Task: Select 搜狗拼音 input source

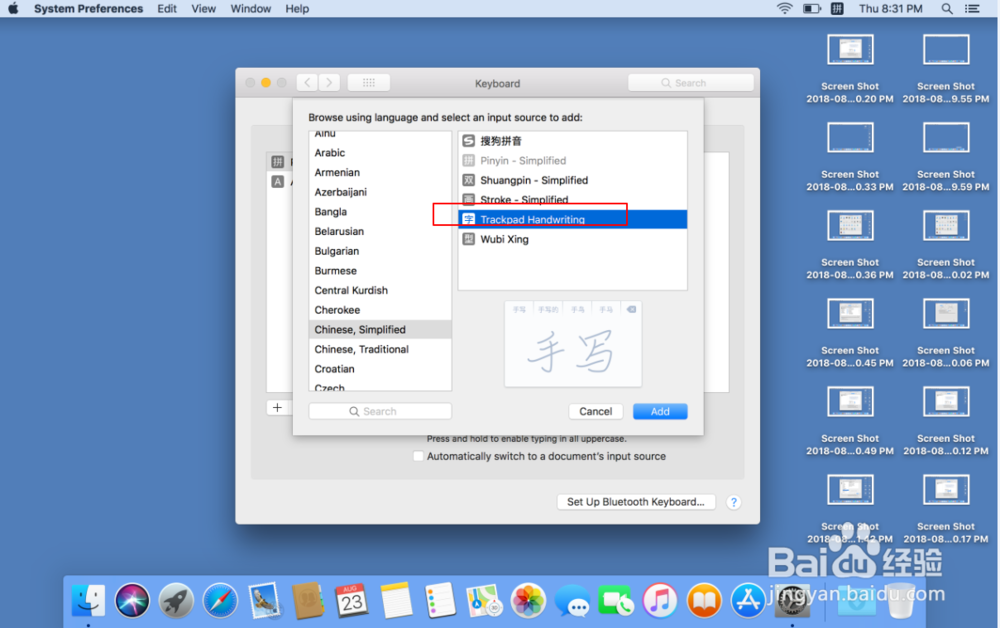Action: [x=573, y=141]
